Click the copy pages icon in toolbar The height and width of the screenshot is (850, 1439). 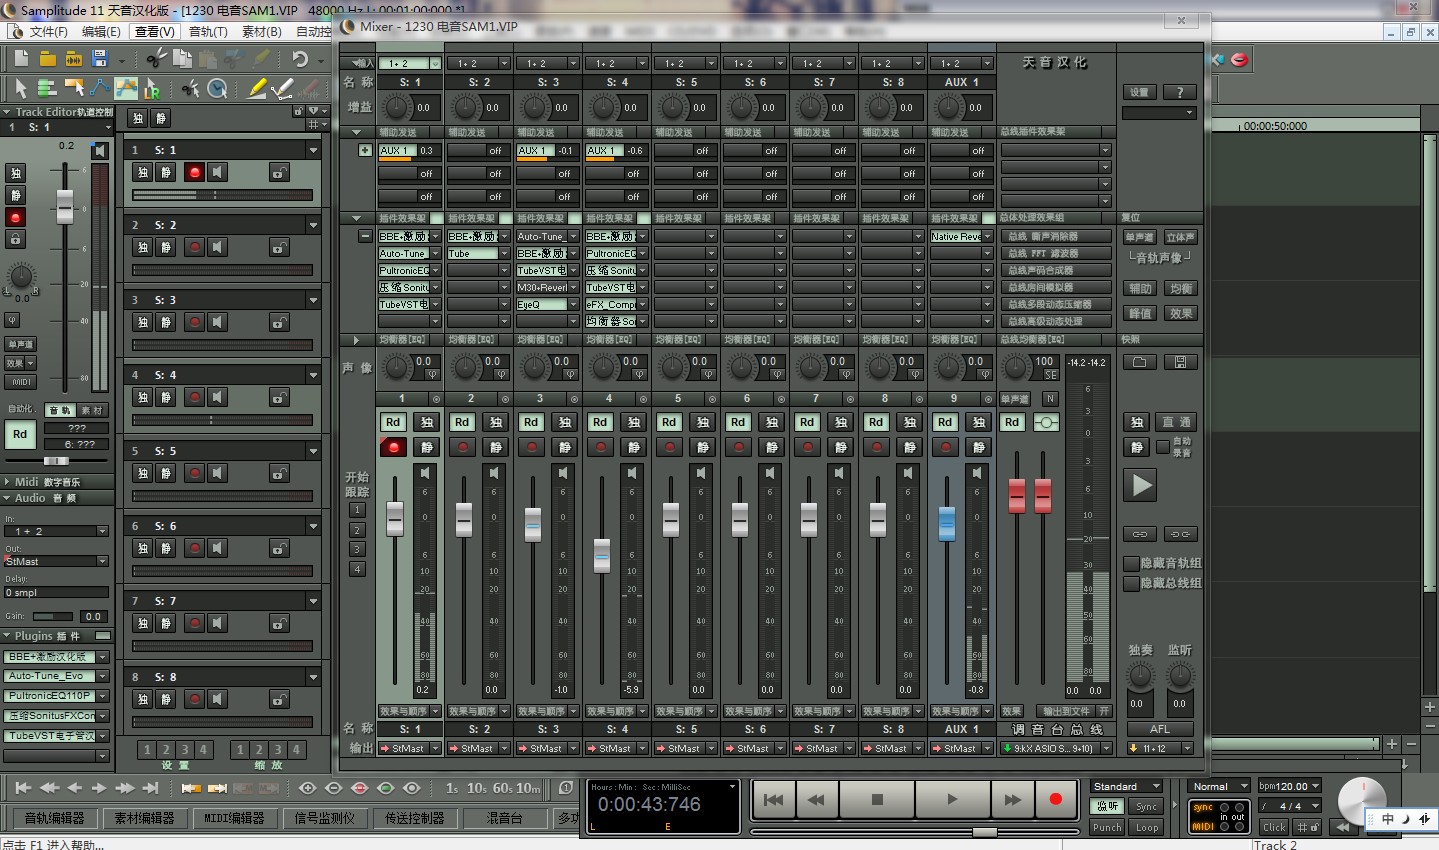click(182, 59)
